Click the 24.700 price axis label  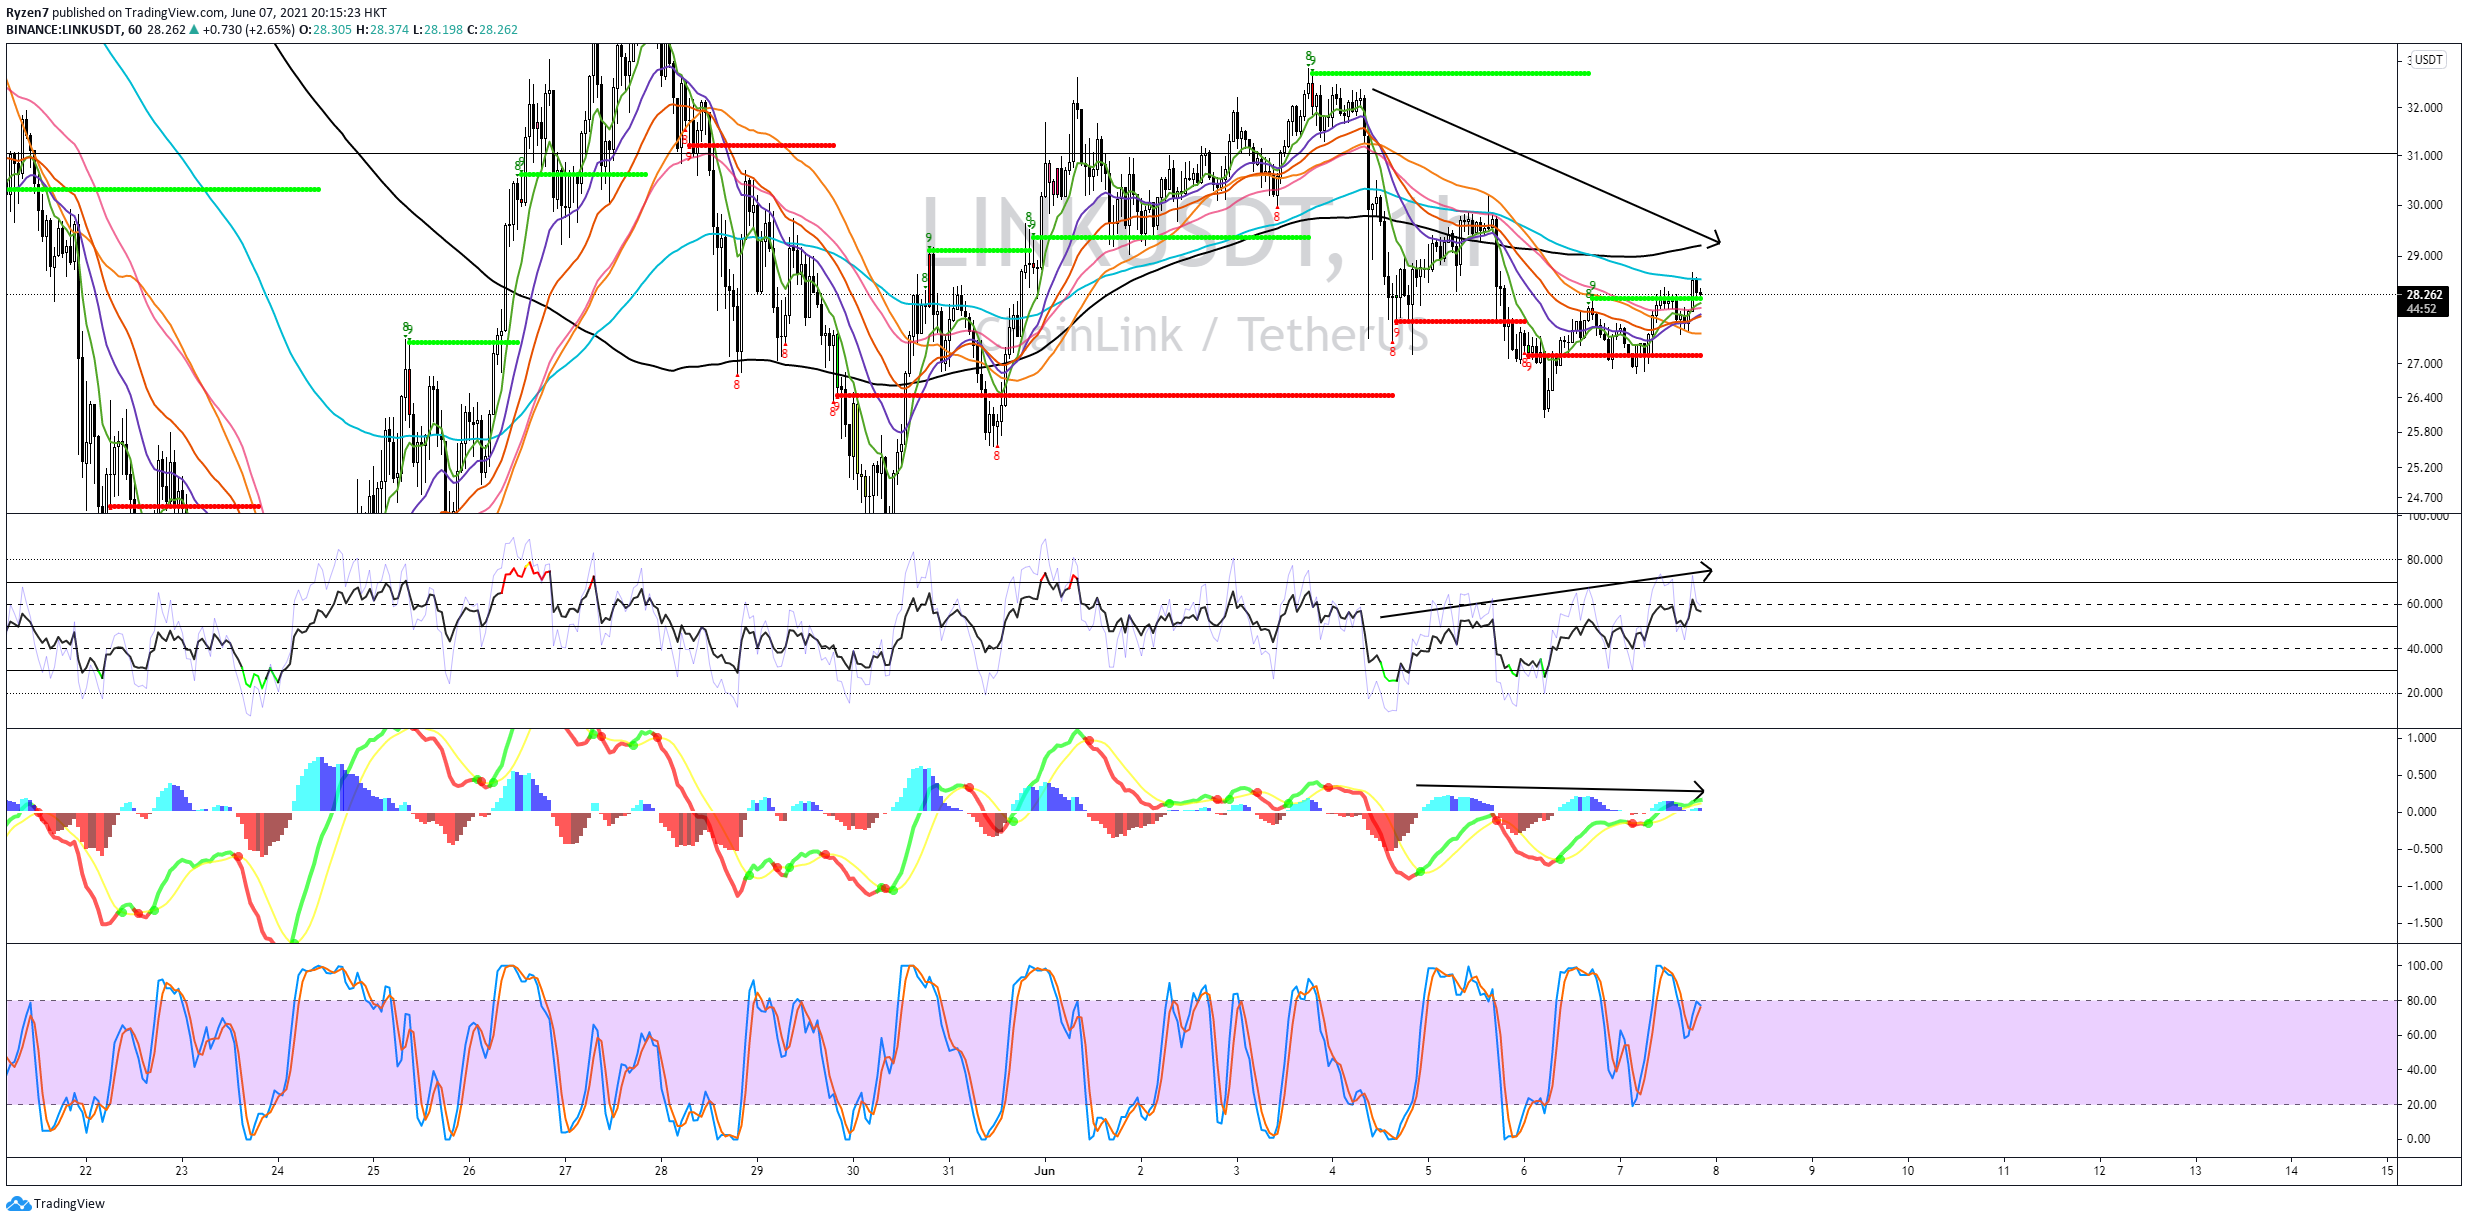tap(2424, 498)
